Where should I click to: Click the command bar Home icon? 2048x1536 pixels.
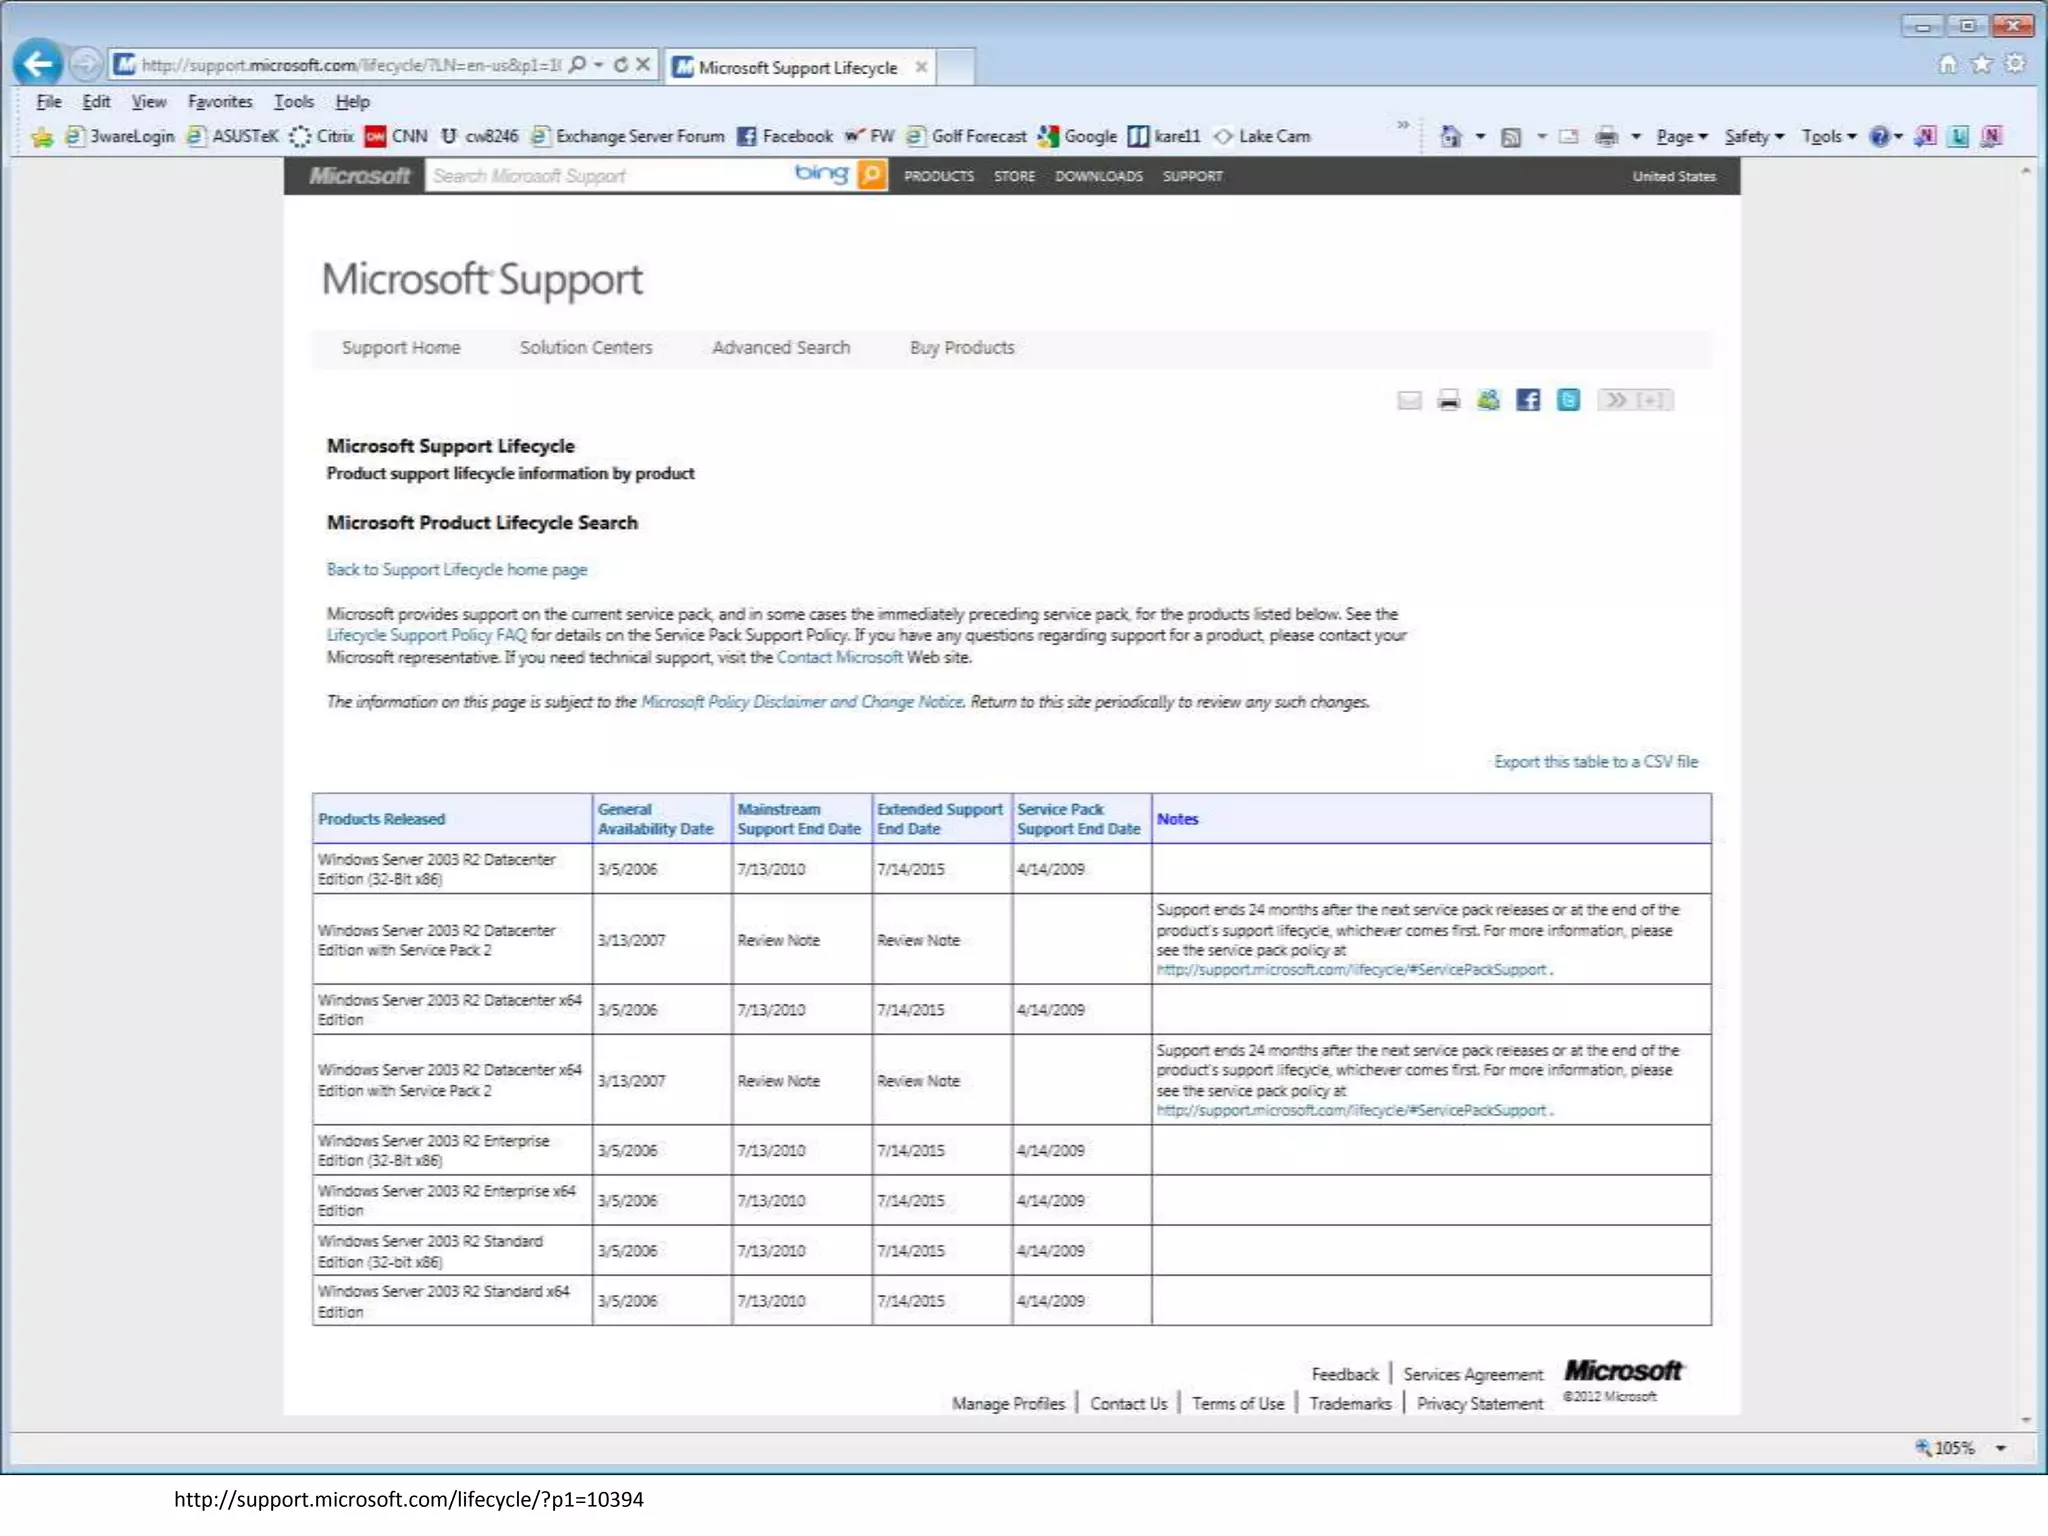pyautogui.click(x=1450, y=137)
